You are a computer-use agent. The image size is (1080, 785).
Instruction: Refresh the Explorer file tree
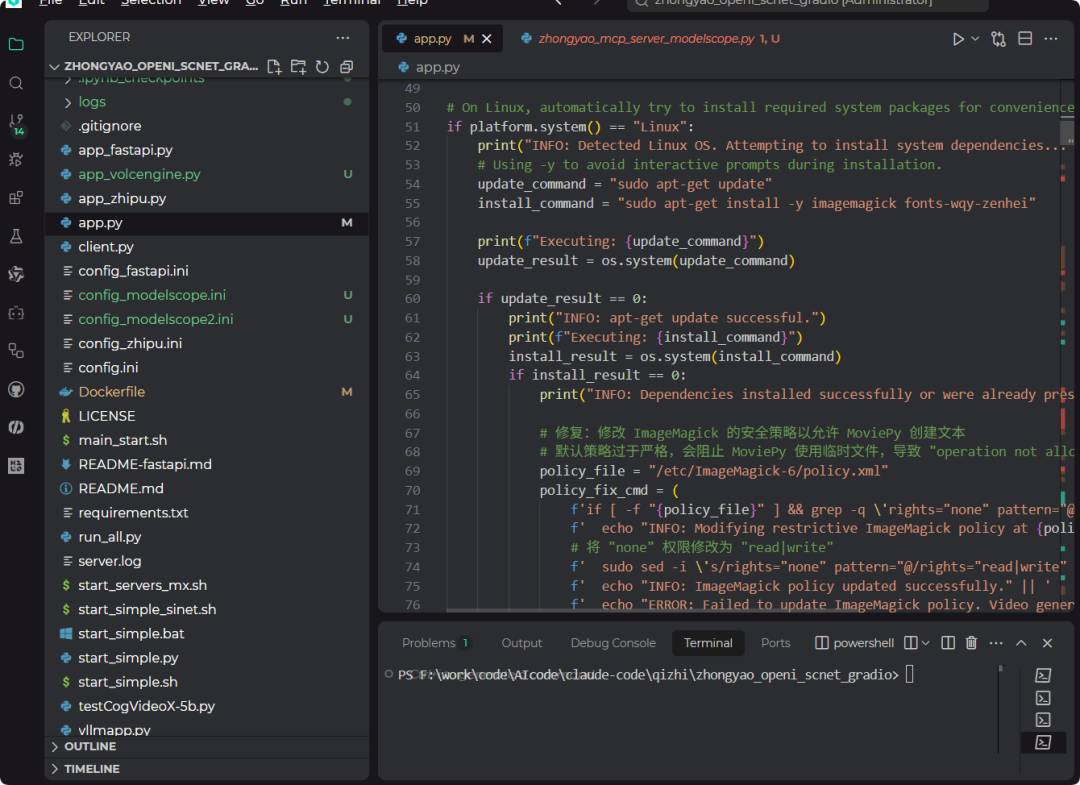point(322,67)
